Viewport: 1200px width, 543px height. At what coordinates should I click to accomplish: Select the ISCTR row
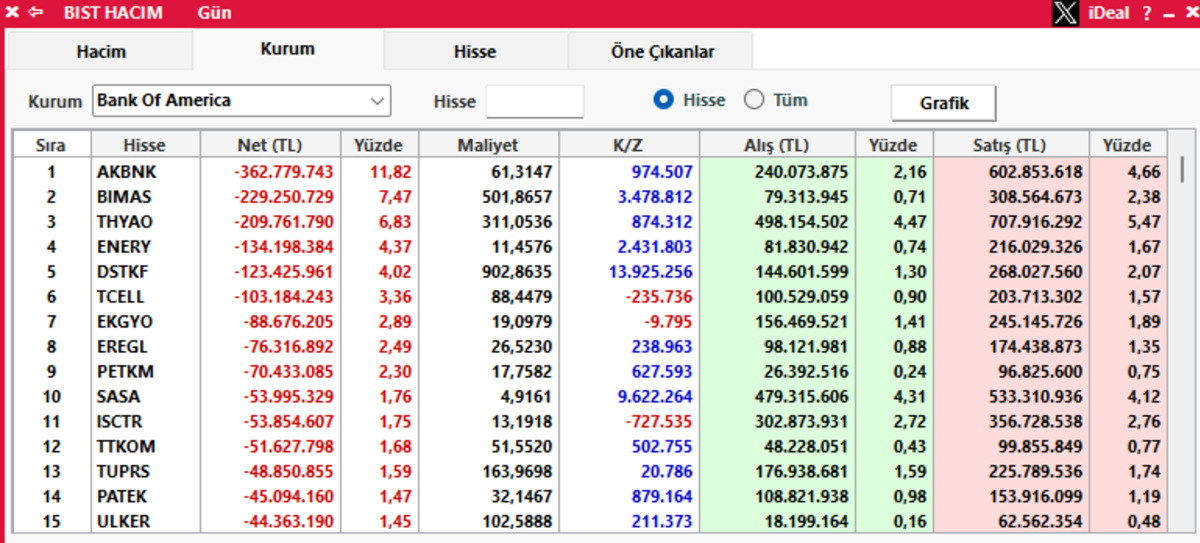pos(590,422)
